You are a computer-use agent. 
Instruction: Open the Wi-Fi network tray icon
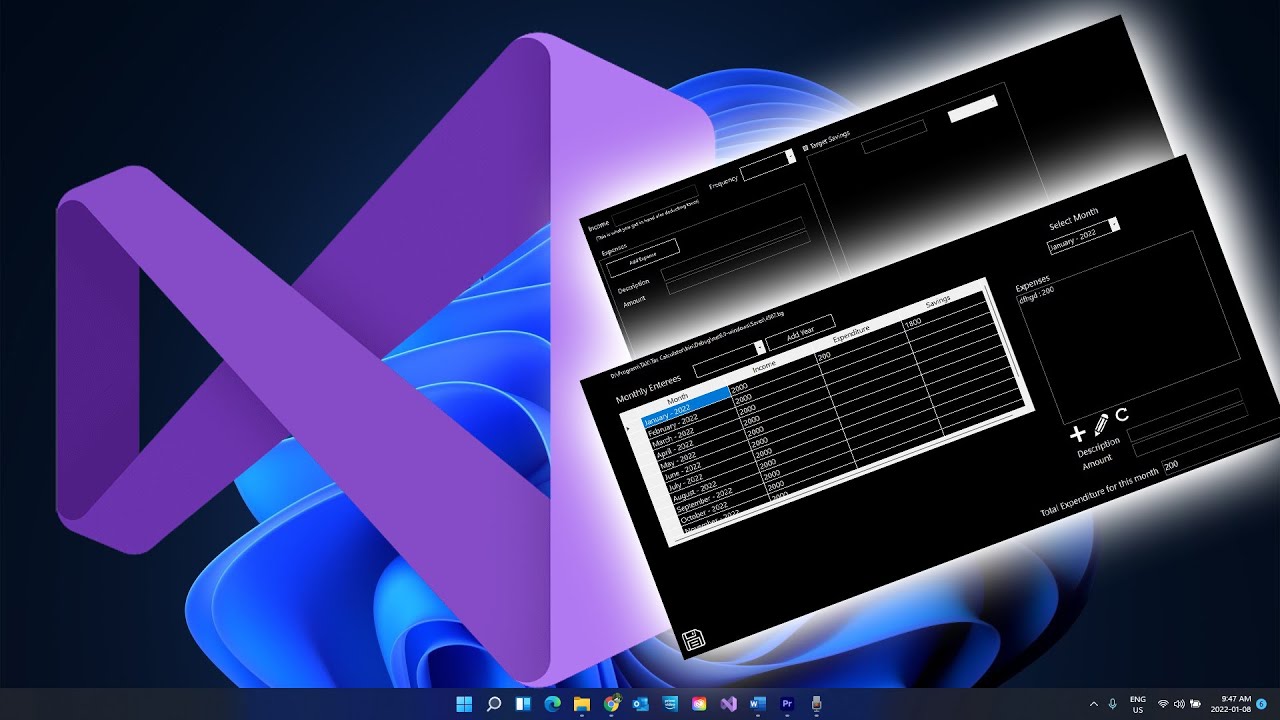tap(1163, 704)
